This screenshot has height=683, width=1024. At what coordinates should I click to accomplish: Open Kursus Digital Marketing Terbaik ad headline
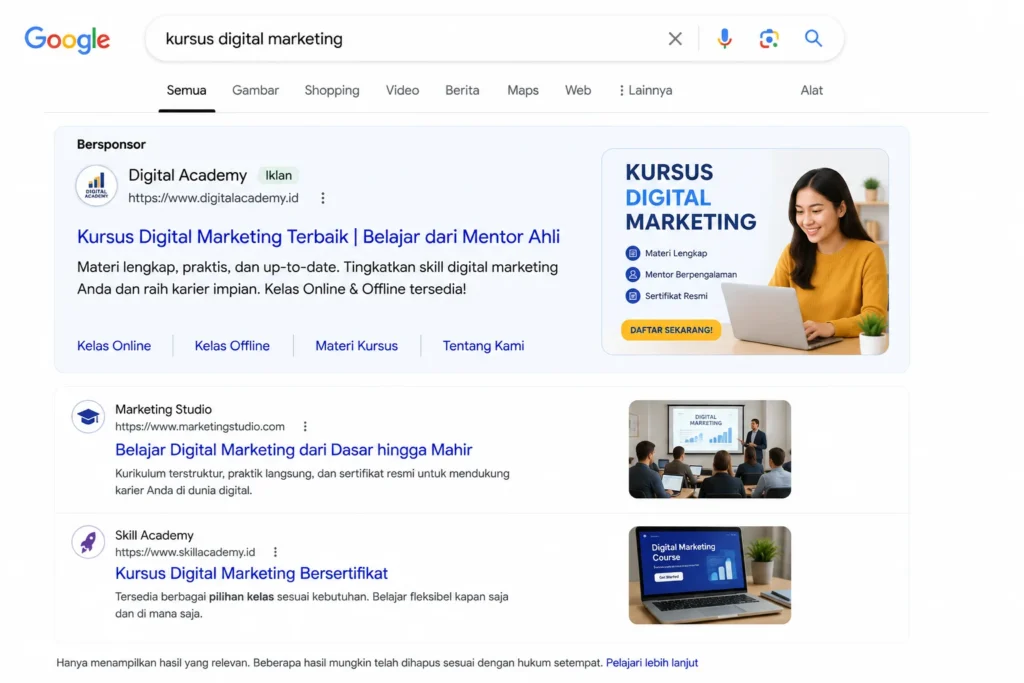tap(318, 236)
